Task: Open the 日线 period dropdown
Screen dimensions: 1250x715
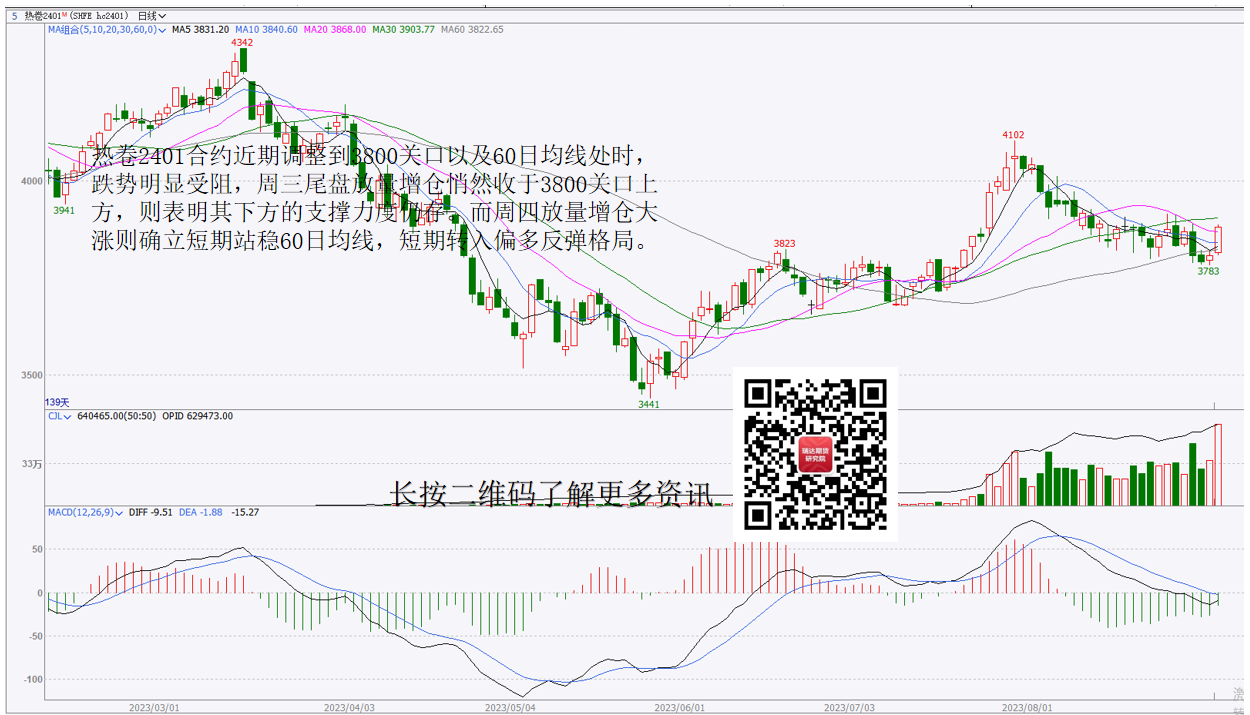Action: point(151,16)
